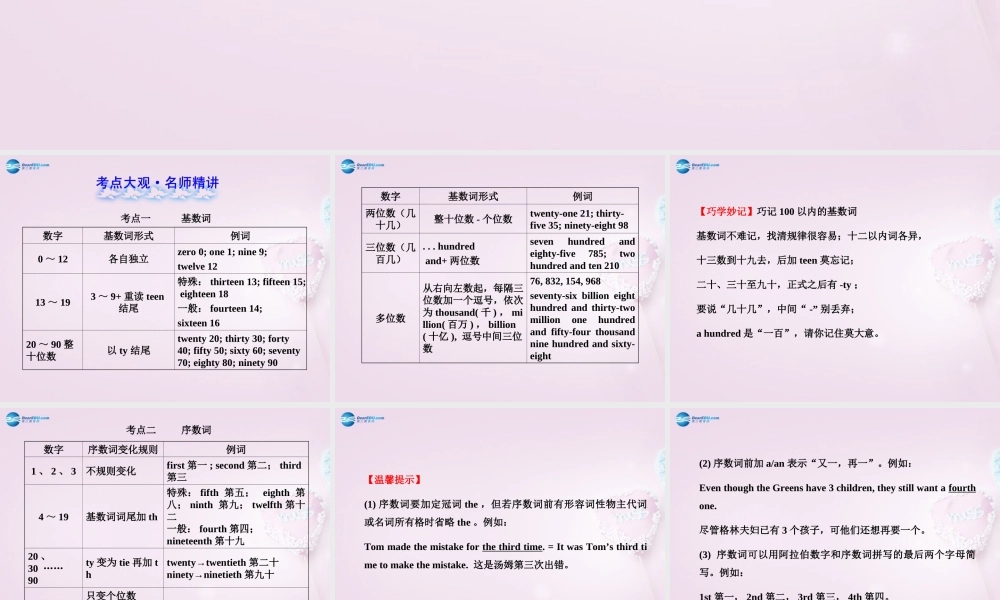Click the line 'a hundred 是 "一百"'

pyautogui.click(x=788, y=333)
